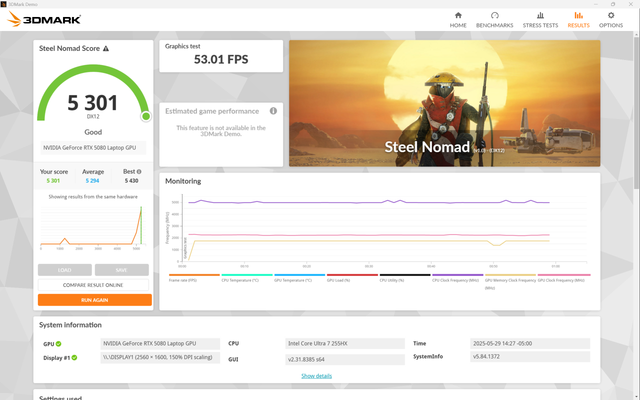The image size is (640, 400).
Task: Click Your score value 5 301
Action: click(53, 180)
